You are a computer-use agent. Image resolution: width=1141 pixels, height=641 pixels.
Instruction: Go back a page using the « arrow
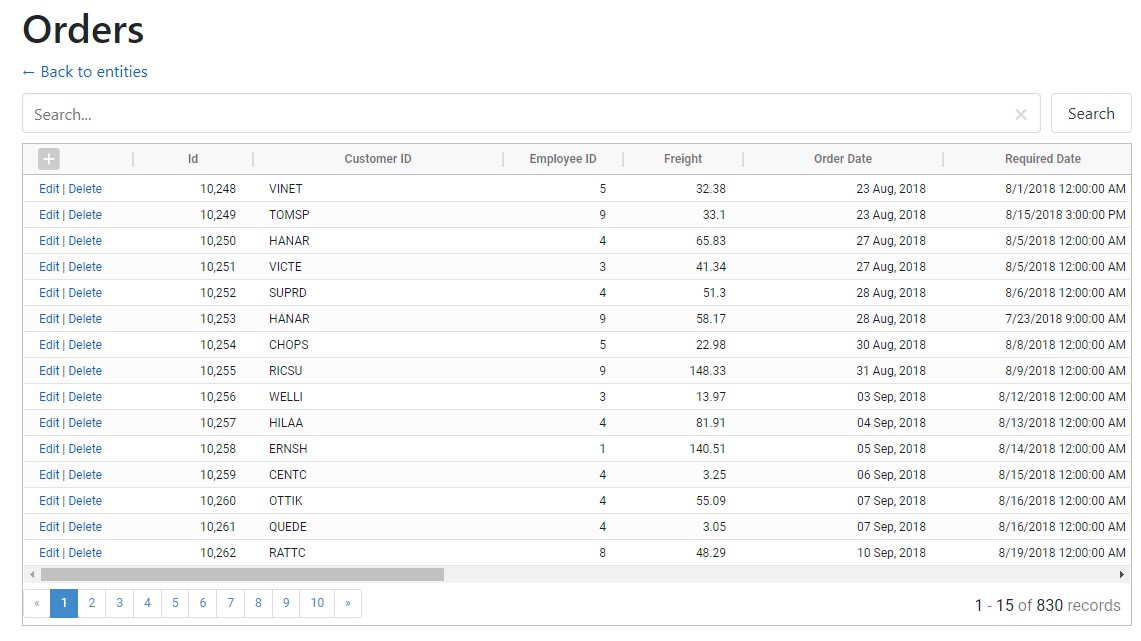click(36, 603)
